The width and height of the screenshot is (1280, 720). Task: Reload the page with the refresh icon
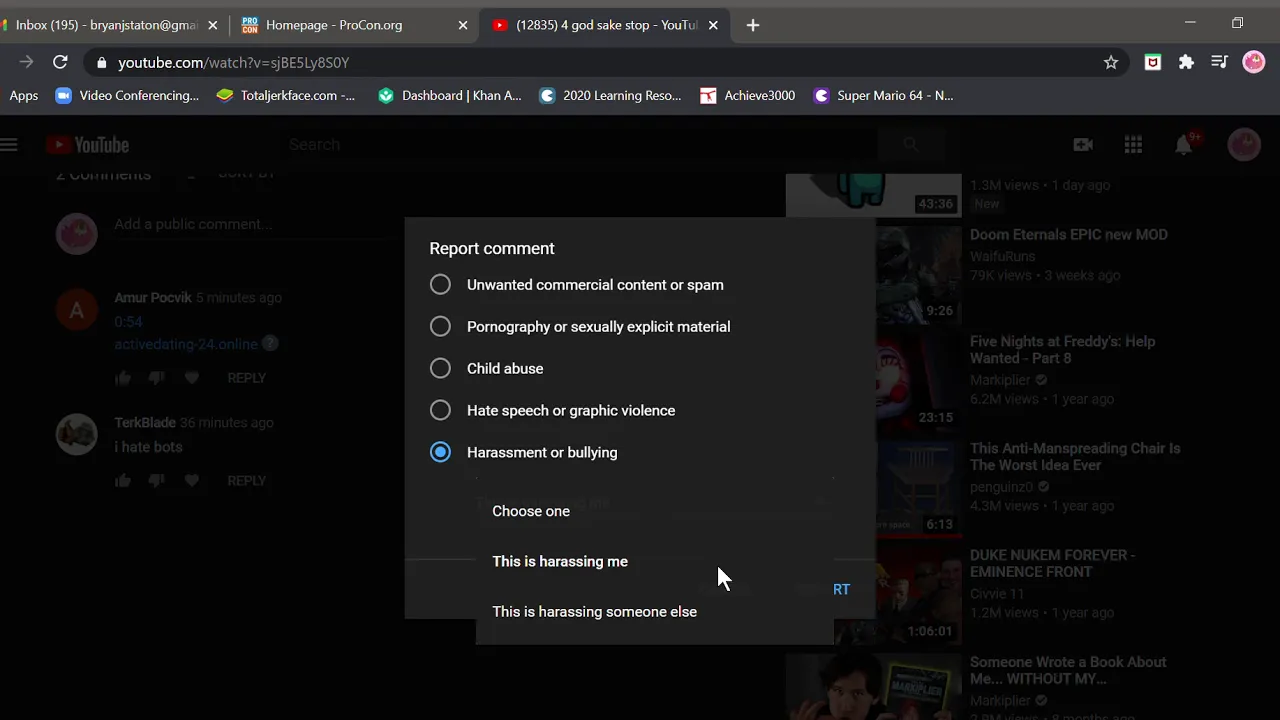pos(60,62)
